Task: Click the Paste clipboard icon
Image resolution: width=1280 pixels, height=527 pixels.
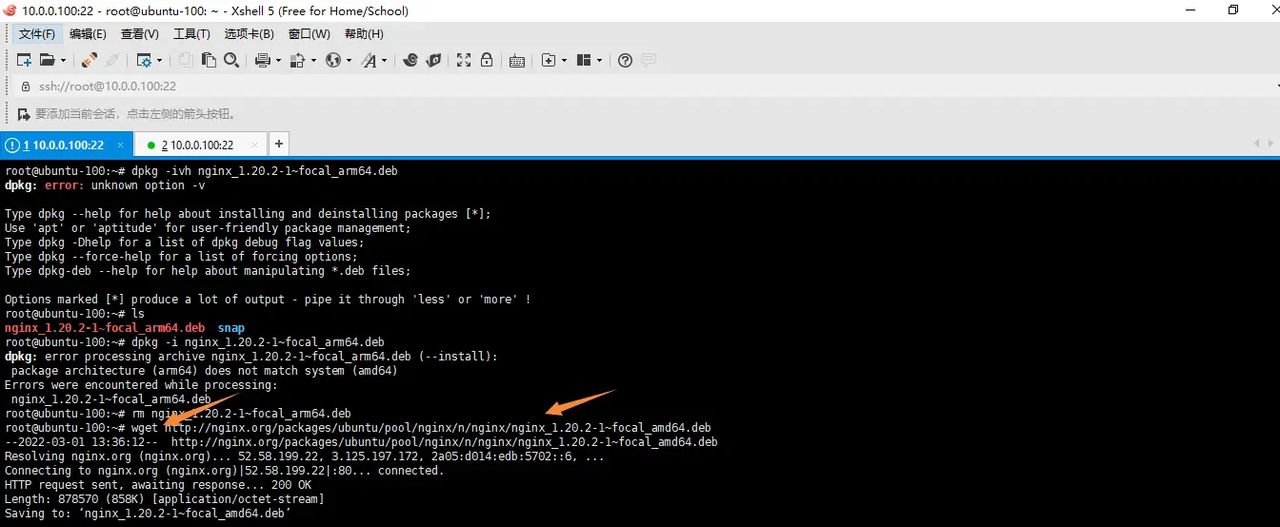Action: click(x=208, y=60)
